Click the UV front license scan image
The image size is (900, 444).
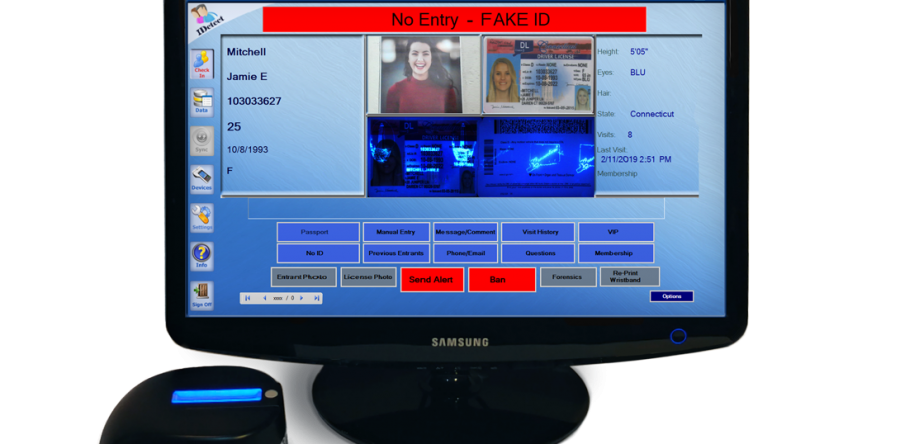click(422, 157)
